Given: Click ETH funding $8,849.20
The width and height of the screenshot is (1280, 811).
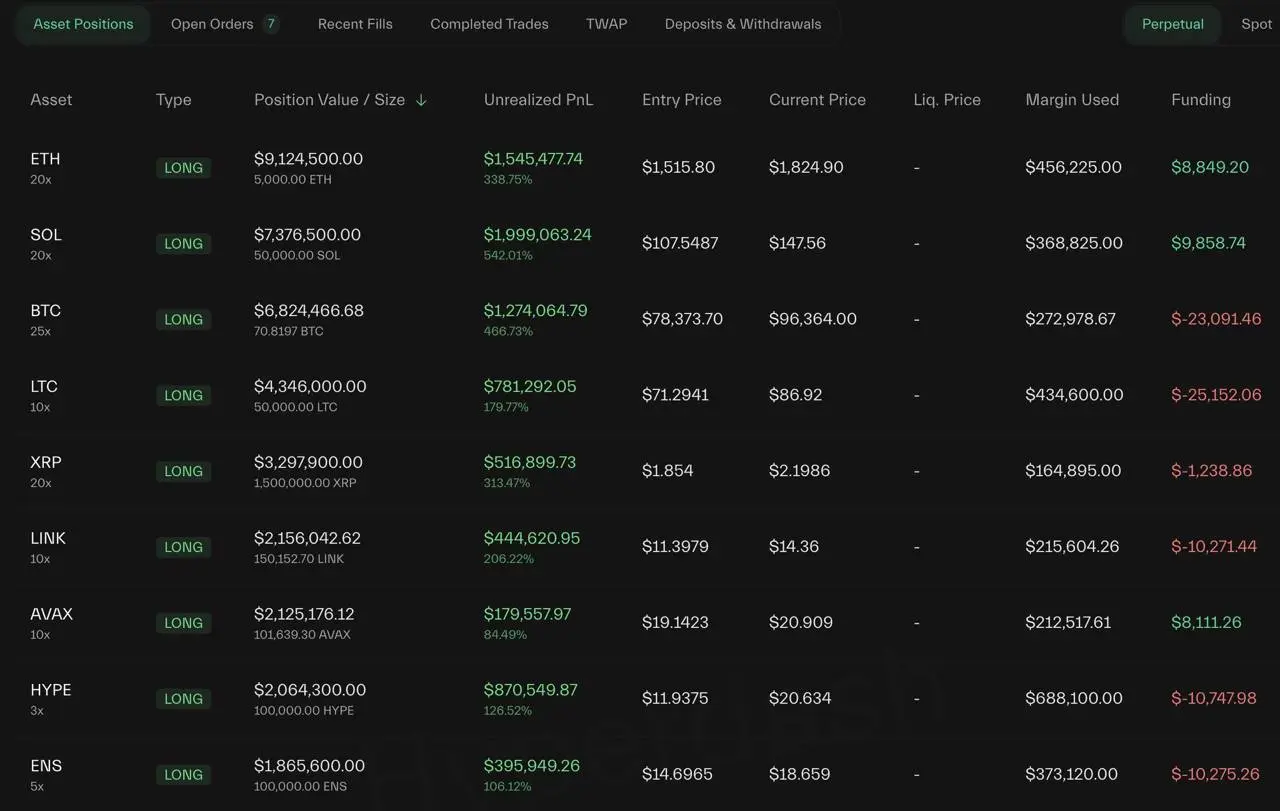Looking at the screenshot, I should coord(1210,168).
